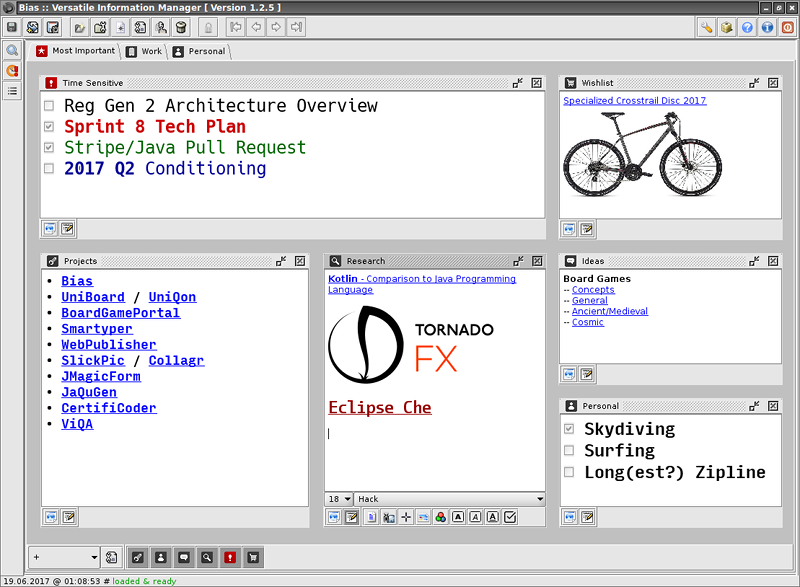
Task: Click the text color RGB circles icon
Action: coord(441,517)
